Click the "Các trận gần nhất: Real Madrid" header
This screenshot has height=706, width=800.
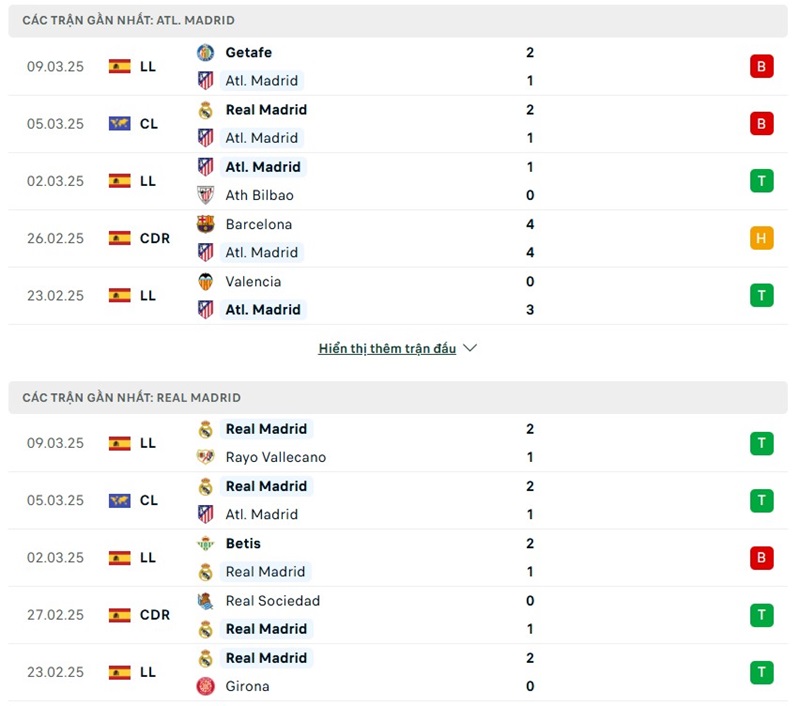point(131,397)
